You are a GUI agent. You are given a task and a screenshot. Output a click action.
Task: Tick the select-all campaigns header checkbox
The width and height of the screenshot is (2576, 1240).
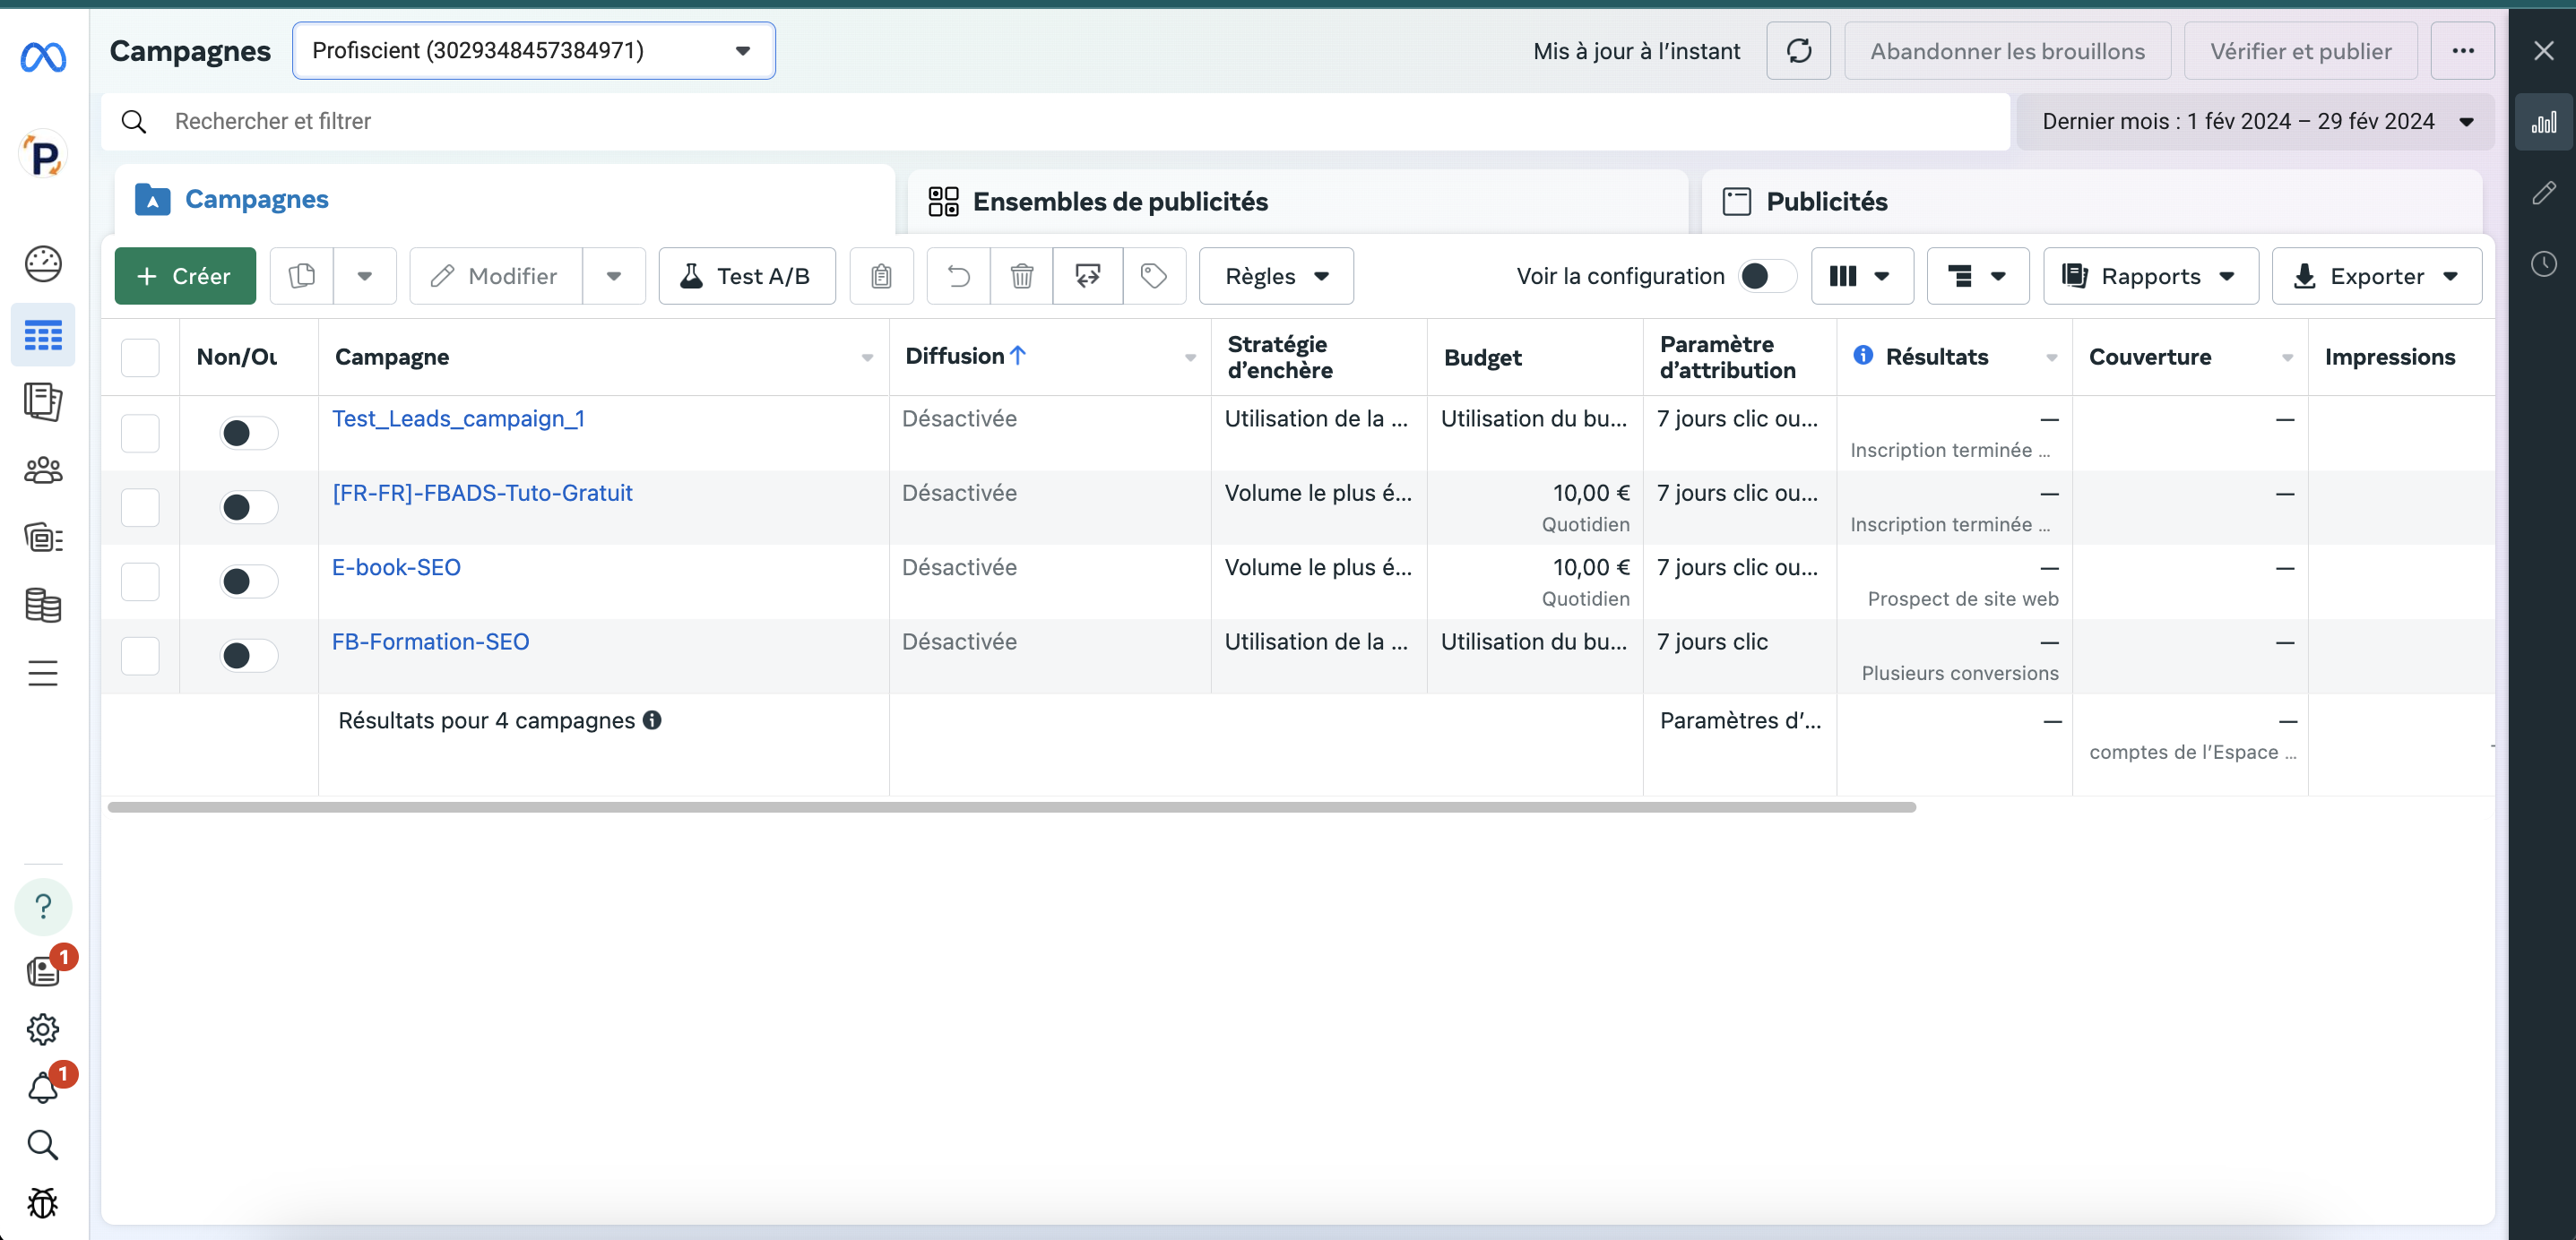coord(140,357)
